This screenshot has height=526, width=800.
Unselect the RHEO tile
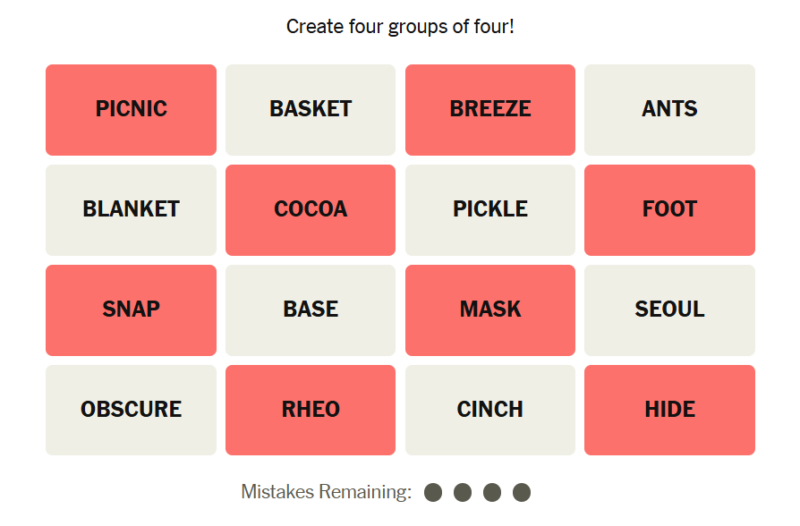click(x=310, y=410)
